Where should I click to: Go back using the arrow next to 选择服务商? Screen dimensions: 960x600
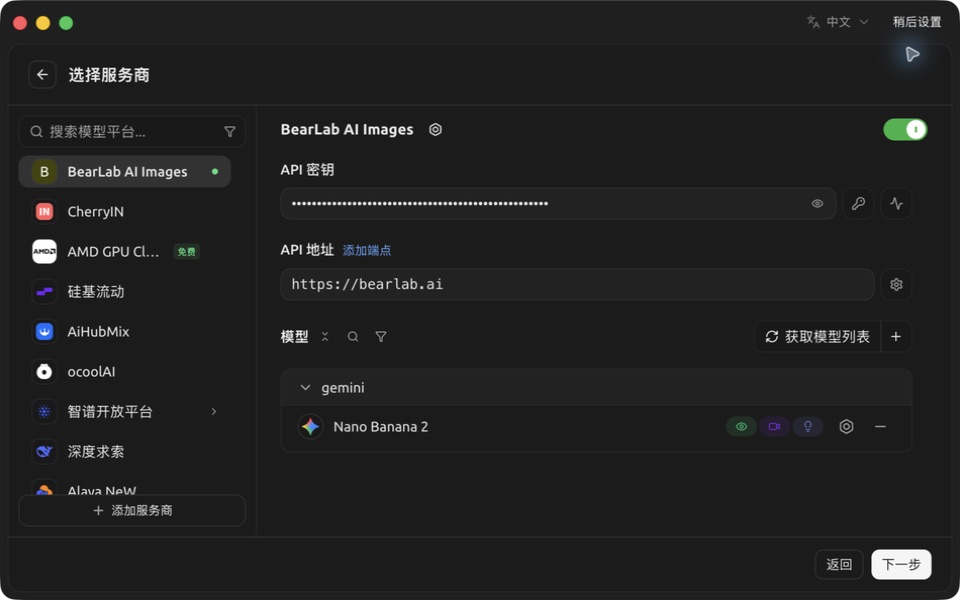pyautogui.click(x=42, y=75)
